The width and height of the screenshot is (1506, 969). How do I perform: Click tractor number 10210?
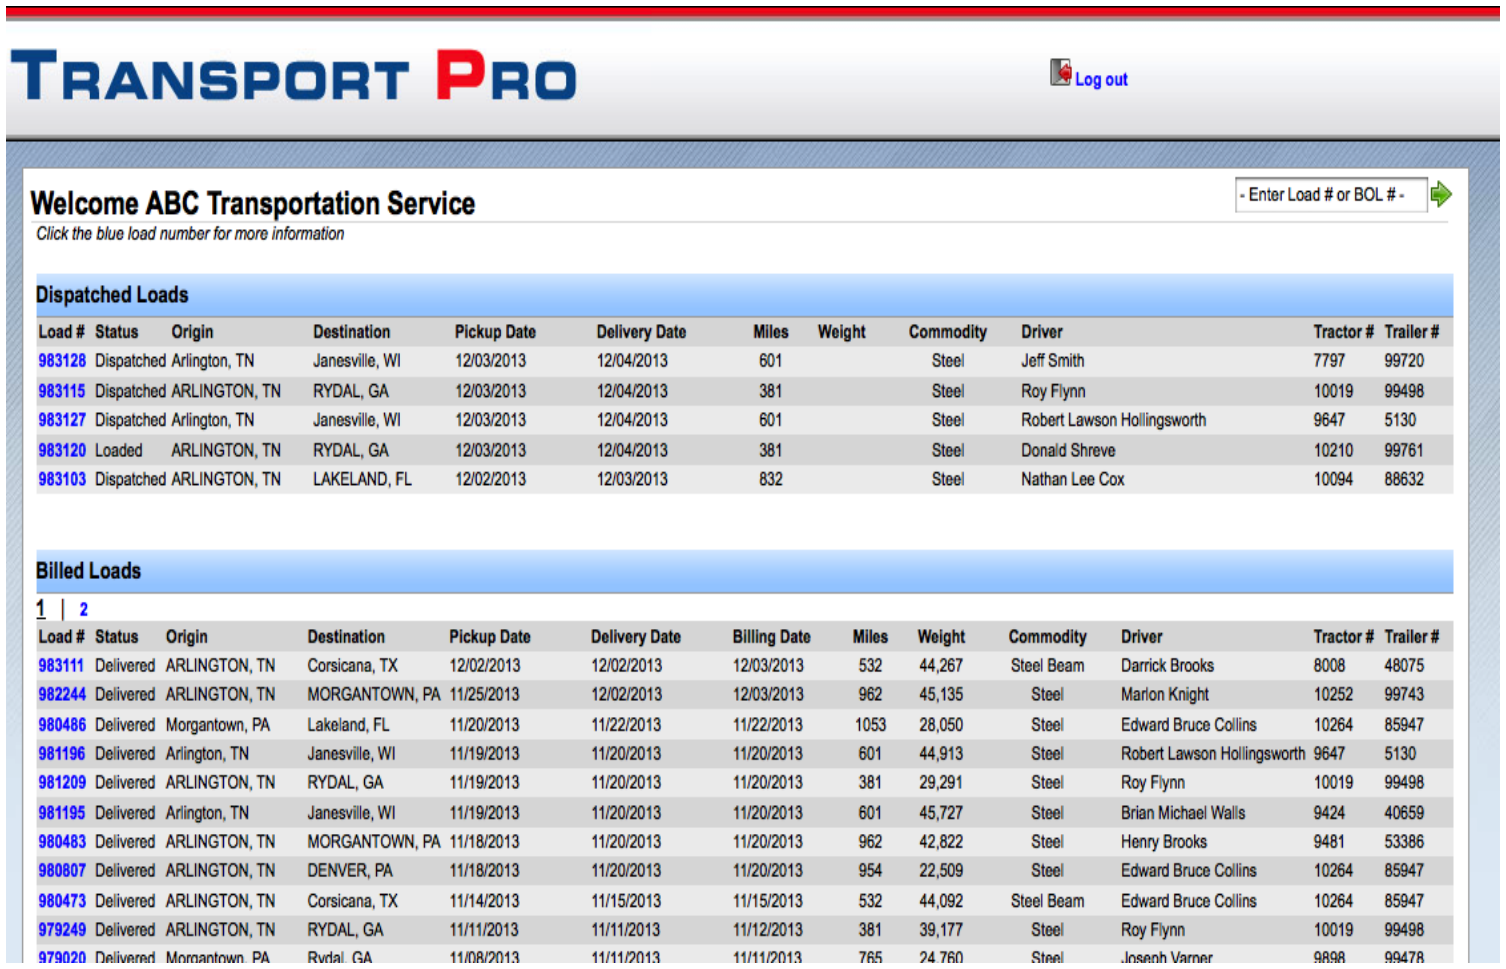pos(1333,450)
